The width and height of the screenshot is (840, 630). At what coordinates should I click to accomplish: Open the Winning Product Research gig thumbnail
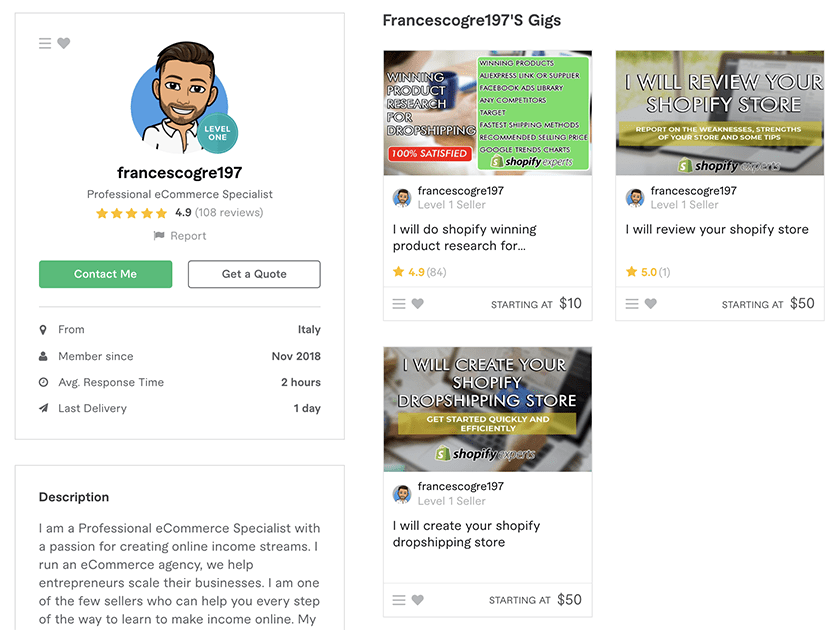tap(488, 113)
